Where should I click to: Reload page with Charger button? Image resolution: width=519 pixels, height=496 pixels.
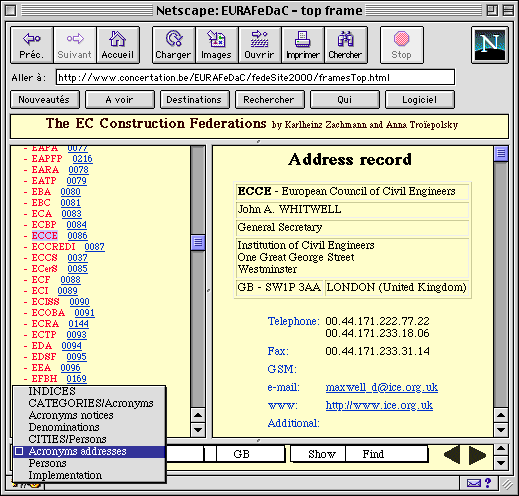point(174,45)
